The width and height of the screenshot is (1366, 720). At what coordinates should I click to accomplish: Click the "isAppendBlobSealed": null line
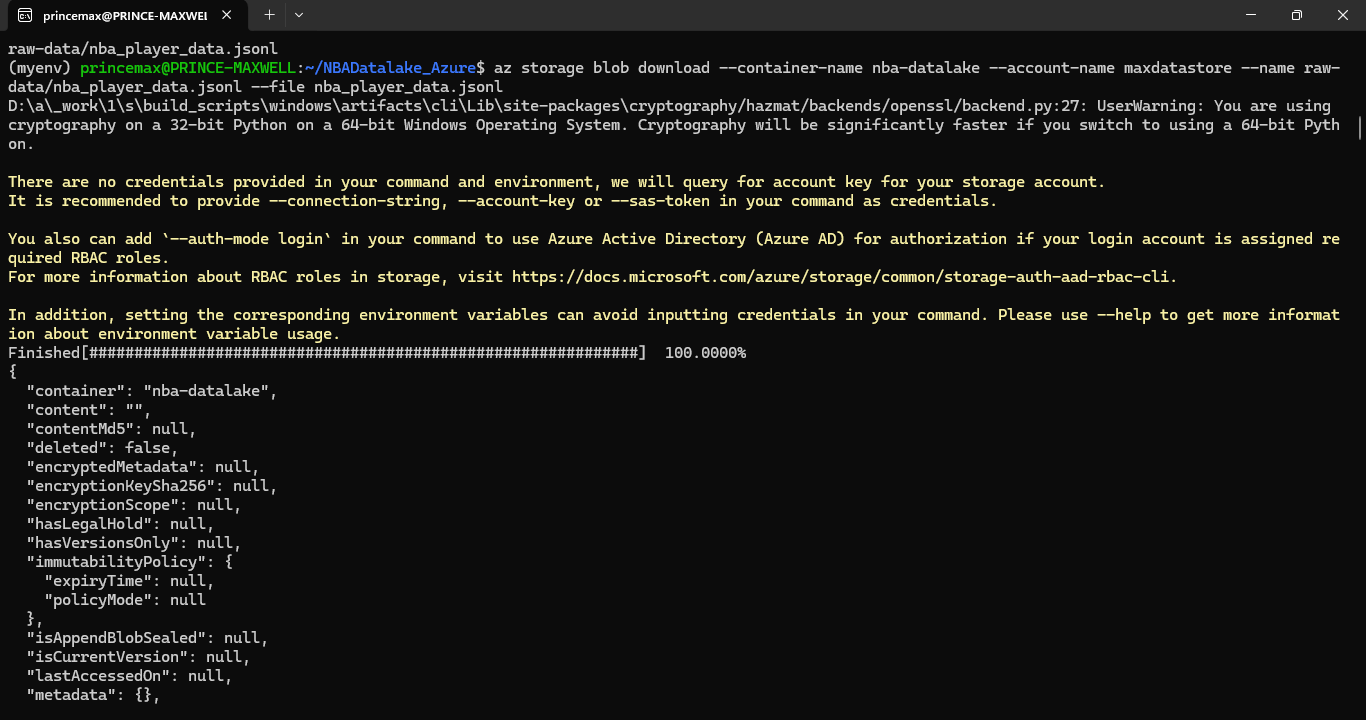147,638
